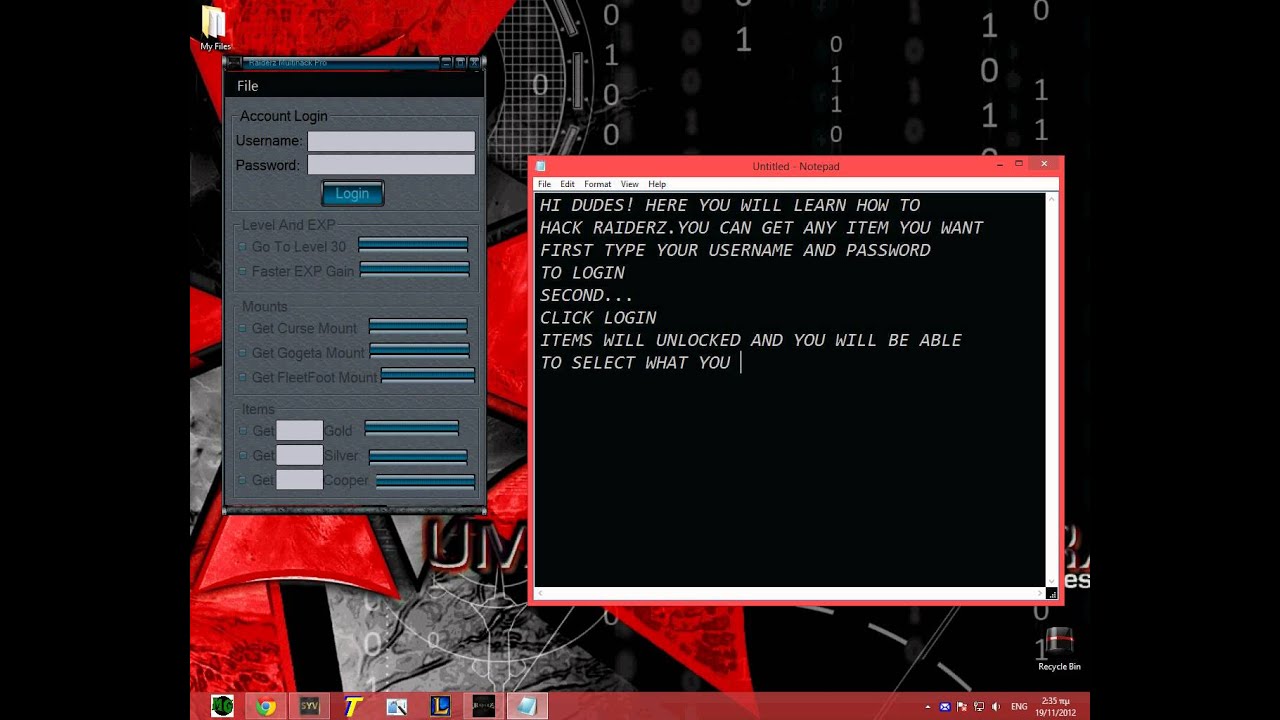This screenshot has height=720, width=1280.
Task: Minimize the Raiderz Multihack window
Action: pyautogui.click(x=447, y=63)
